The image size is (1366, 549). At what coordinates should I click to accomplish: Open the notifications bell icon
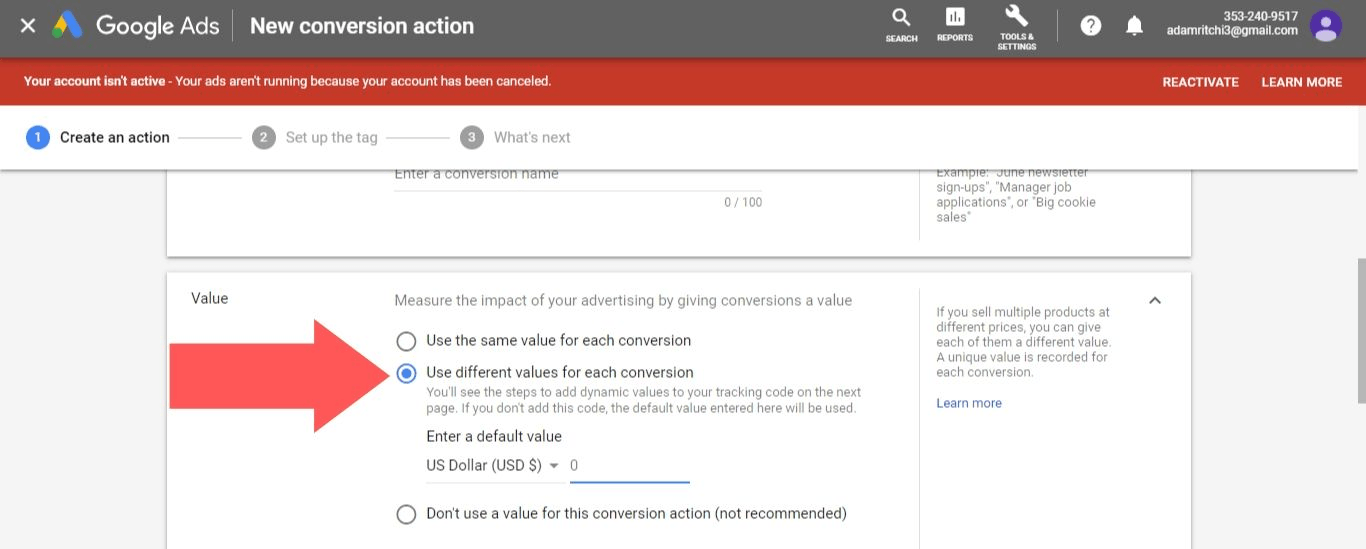[1134, 26]
